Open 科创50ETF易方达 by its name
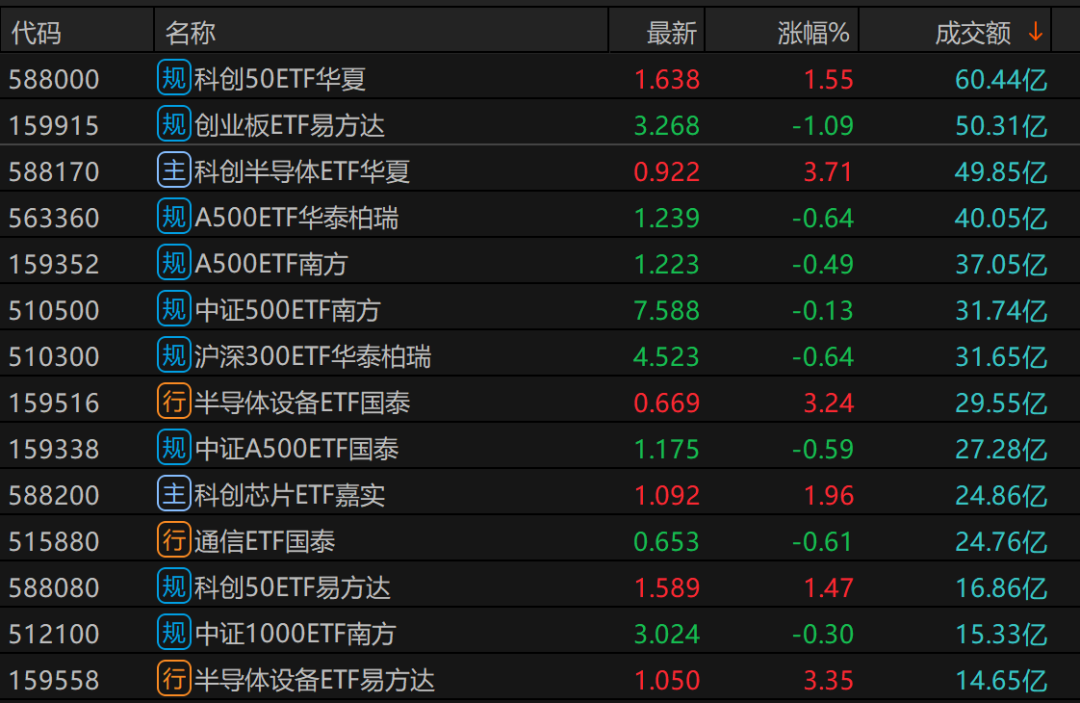Viewport: 1080px width, 703px height. pos(292,587)
